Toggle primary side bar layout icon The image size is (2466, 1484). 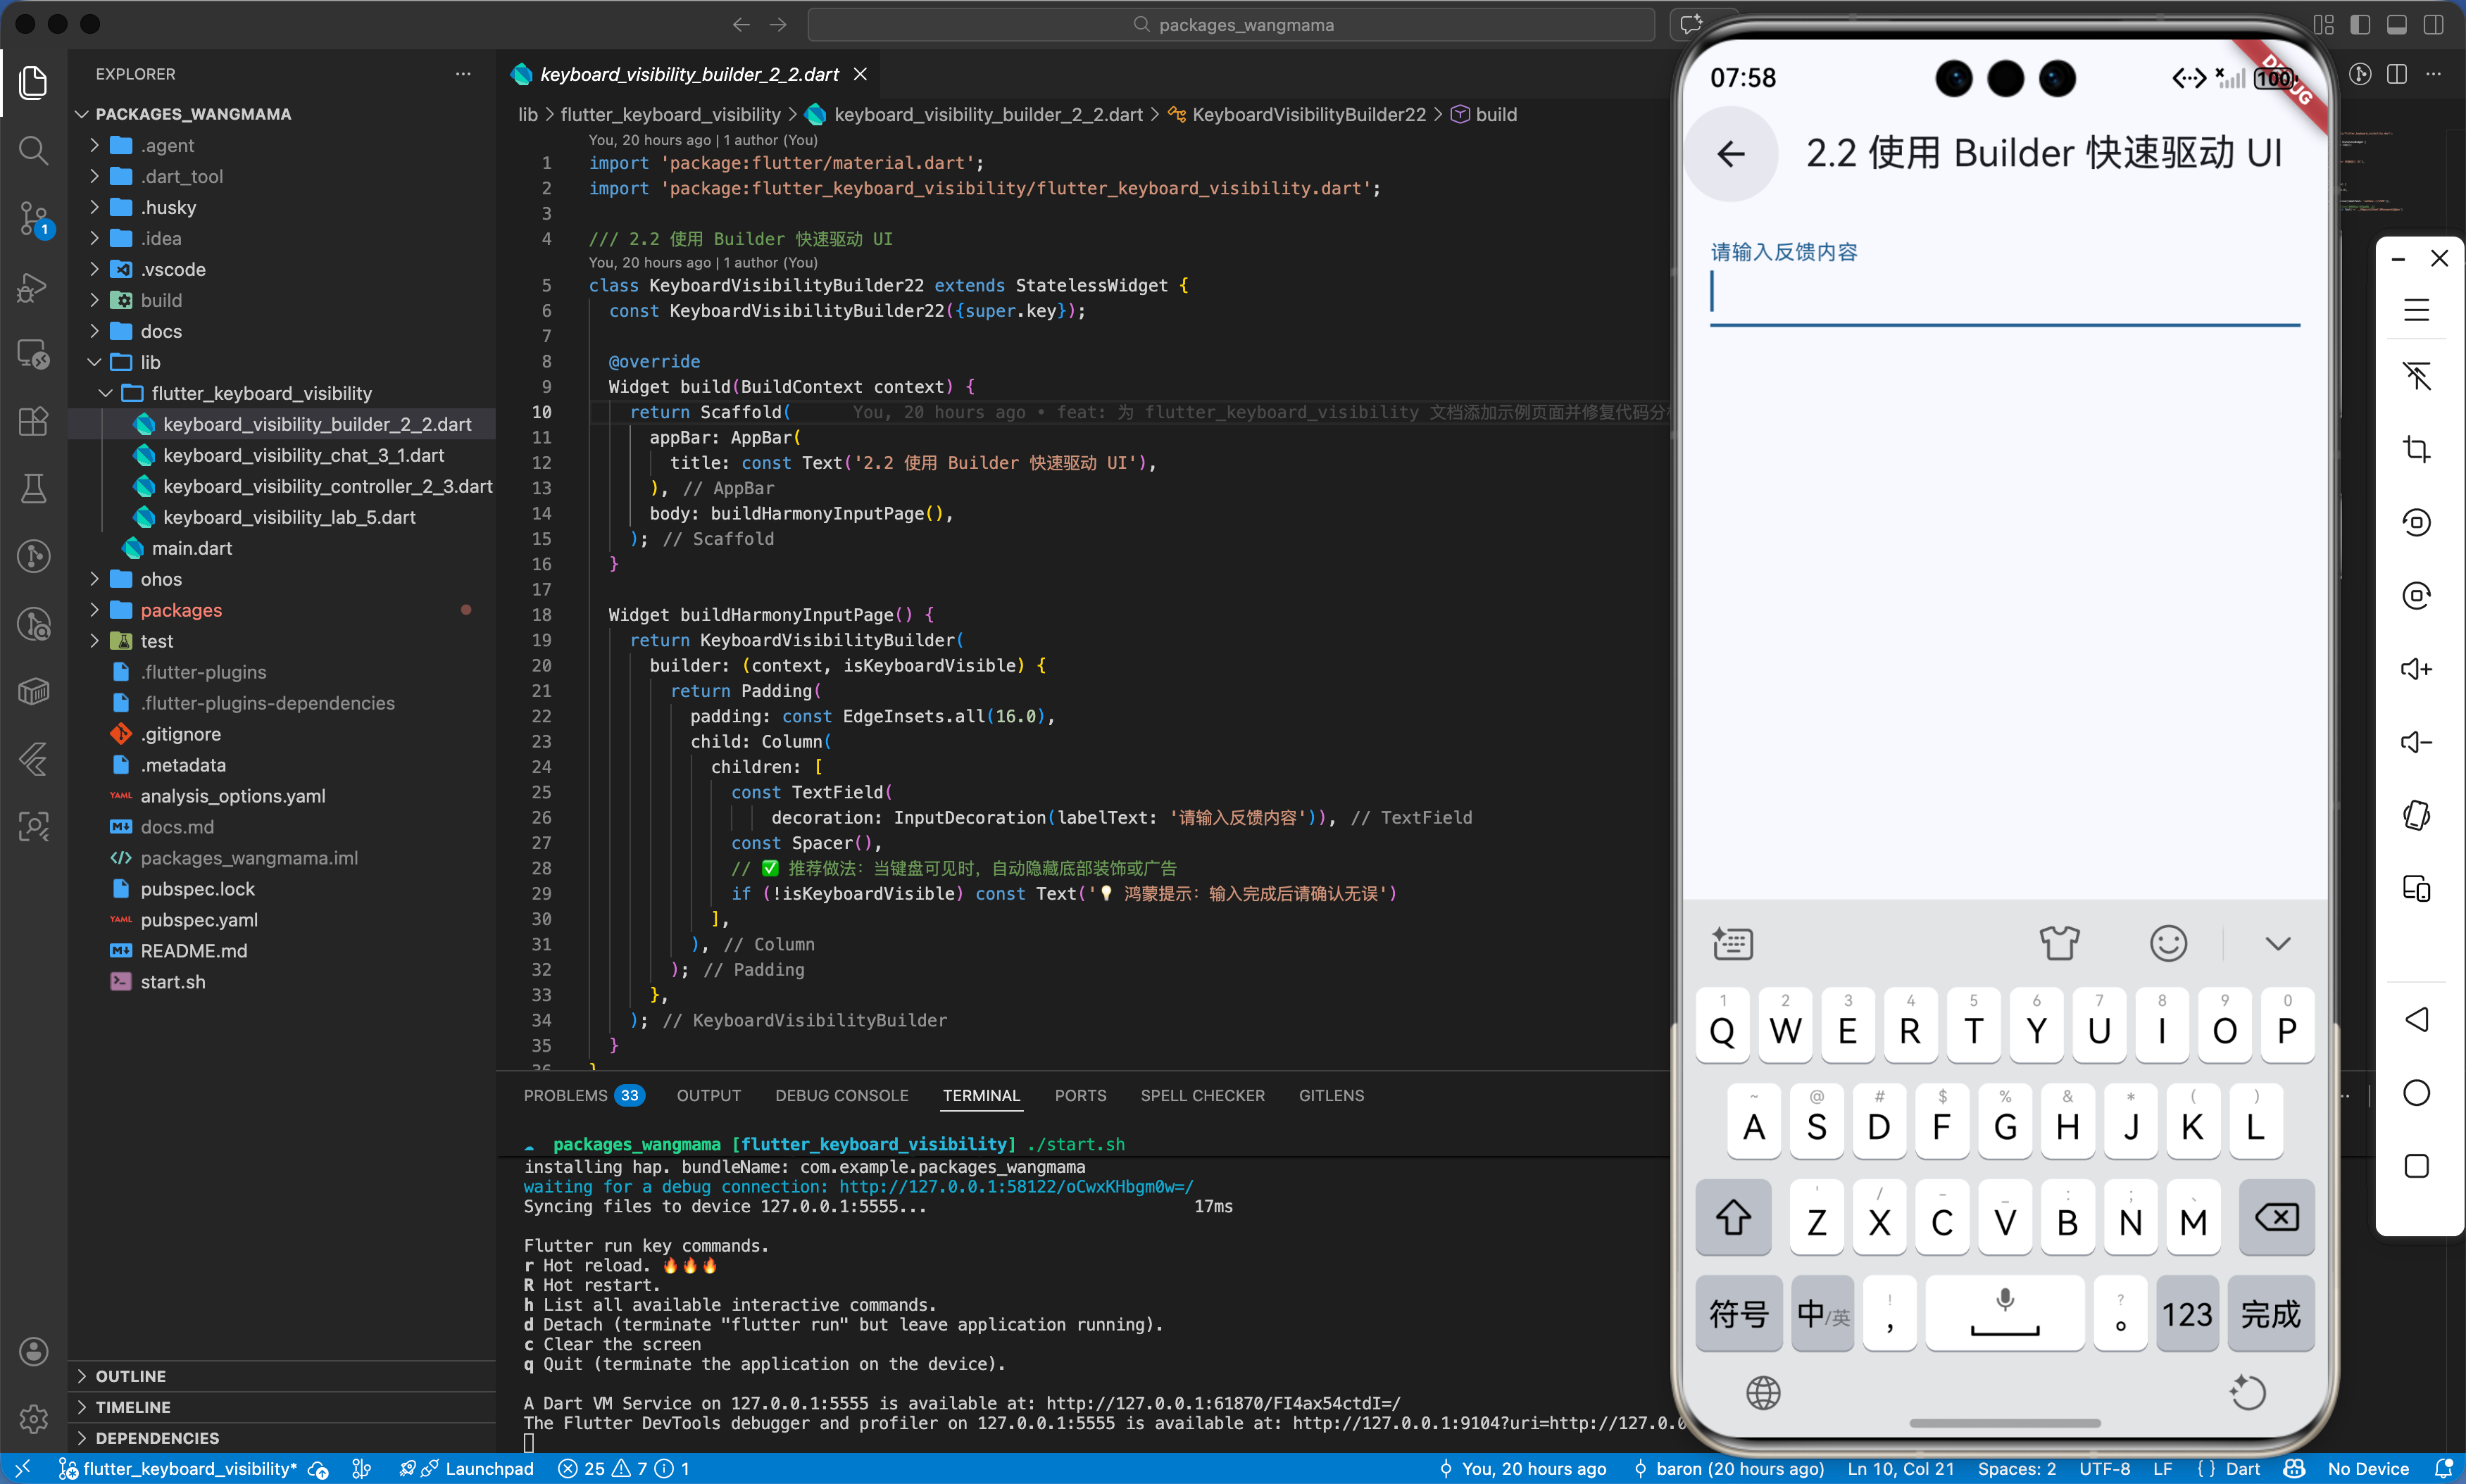[x=2360, y=25]
